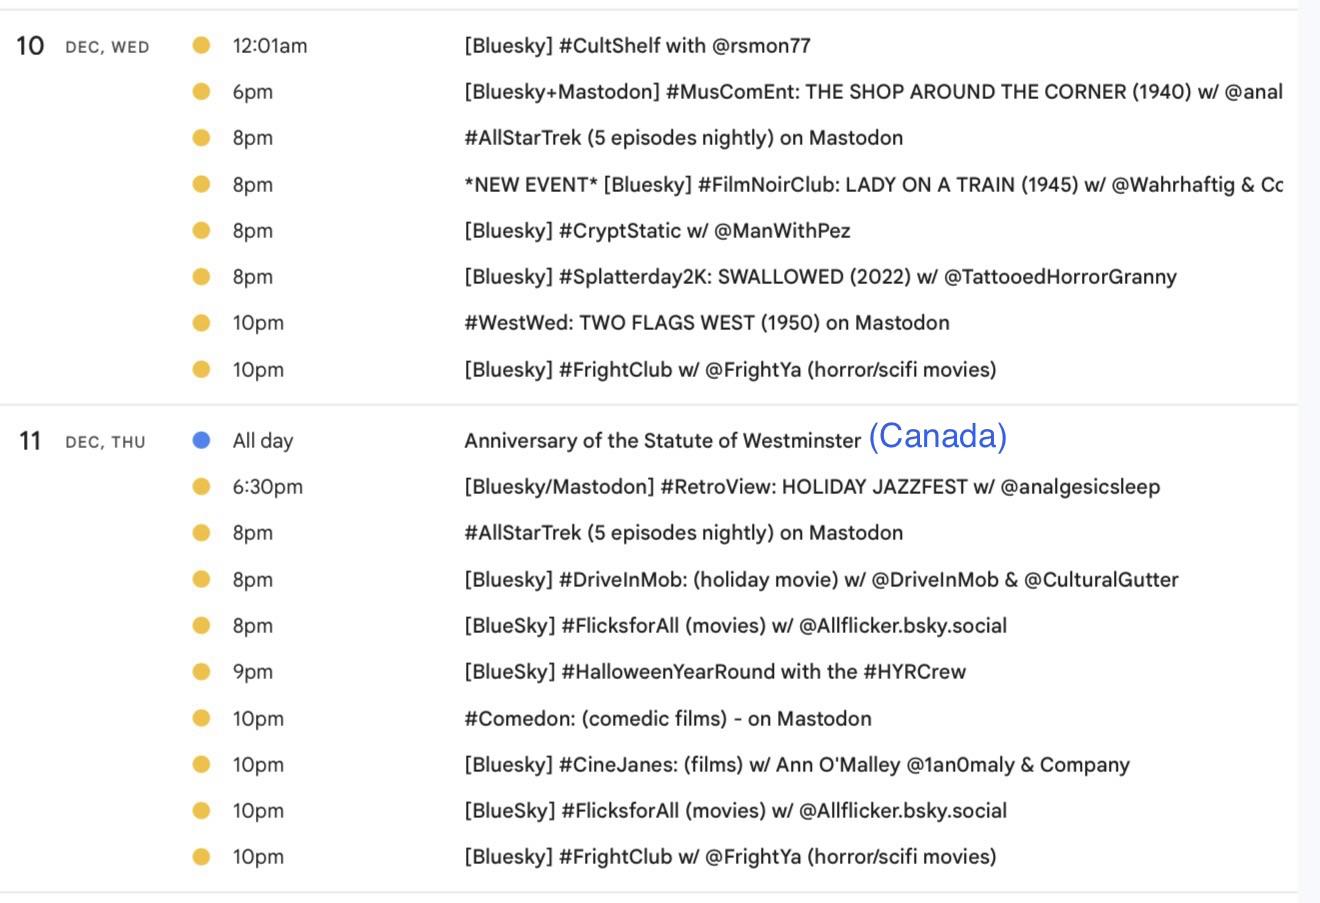The width and height of the screenshot is (1320, 903).
Task: Click the date number 10 for Wednesday
Action: tap(30, 46)
